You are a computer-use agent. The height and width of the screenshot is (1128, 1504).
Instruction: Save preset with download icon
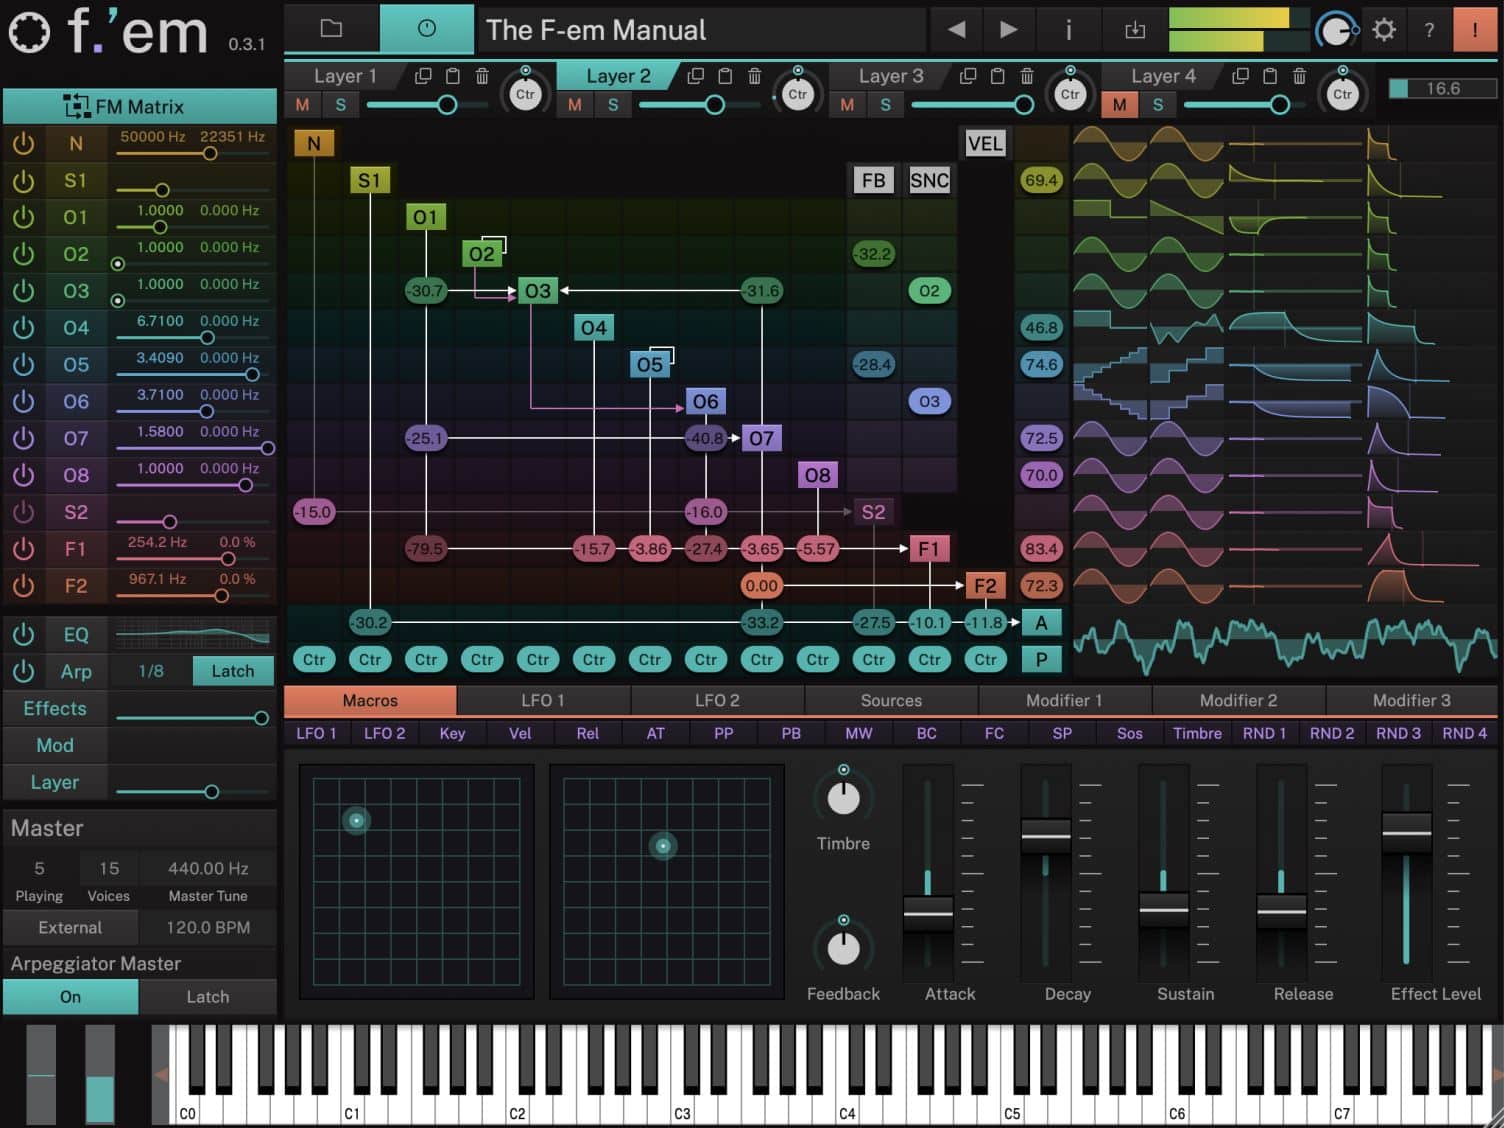1135,30
